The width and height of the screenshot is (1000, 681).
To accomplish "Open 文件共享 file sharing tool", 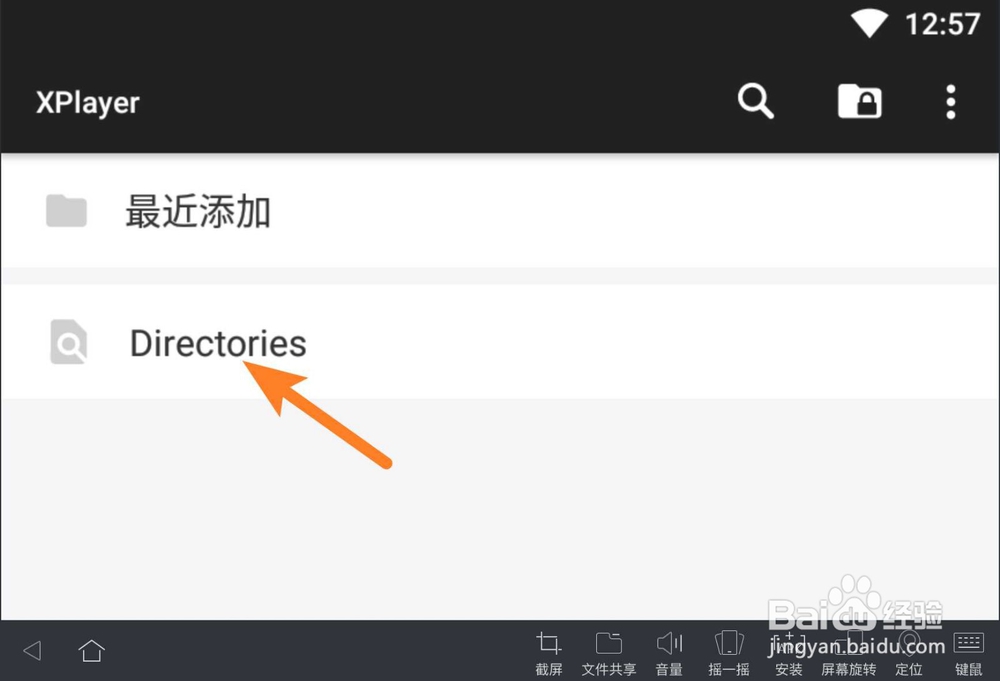I will pyautogui.click(x=608, y=653).
